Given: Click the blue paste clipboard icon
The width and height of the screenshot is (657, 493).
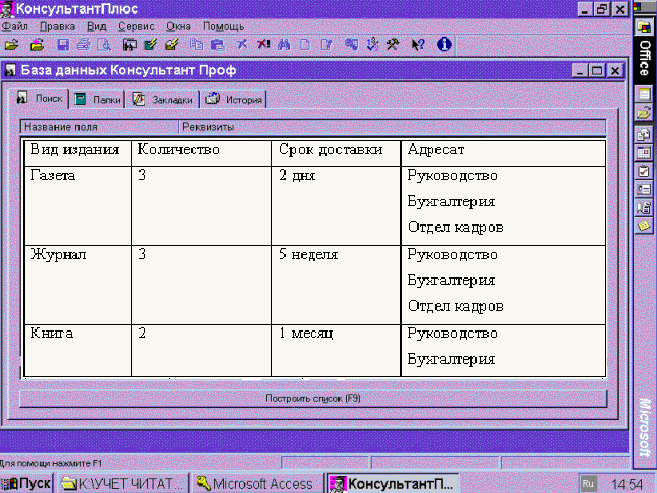Looking at the screenshot, I should pos(217,44).
